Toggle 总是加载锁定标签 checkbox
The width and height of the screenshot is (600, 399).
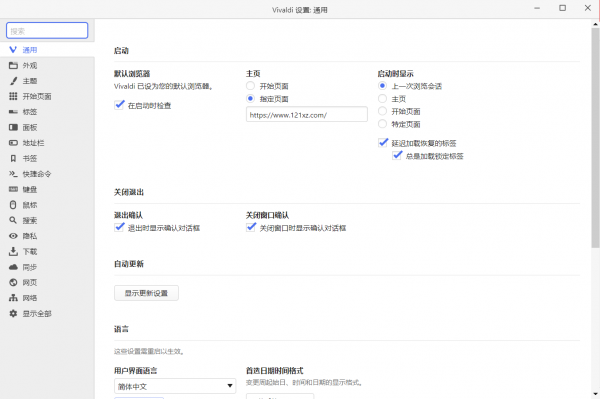pos(397,155)
